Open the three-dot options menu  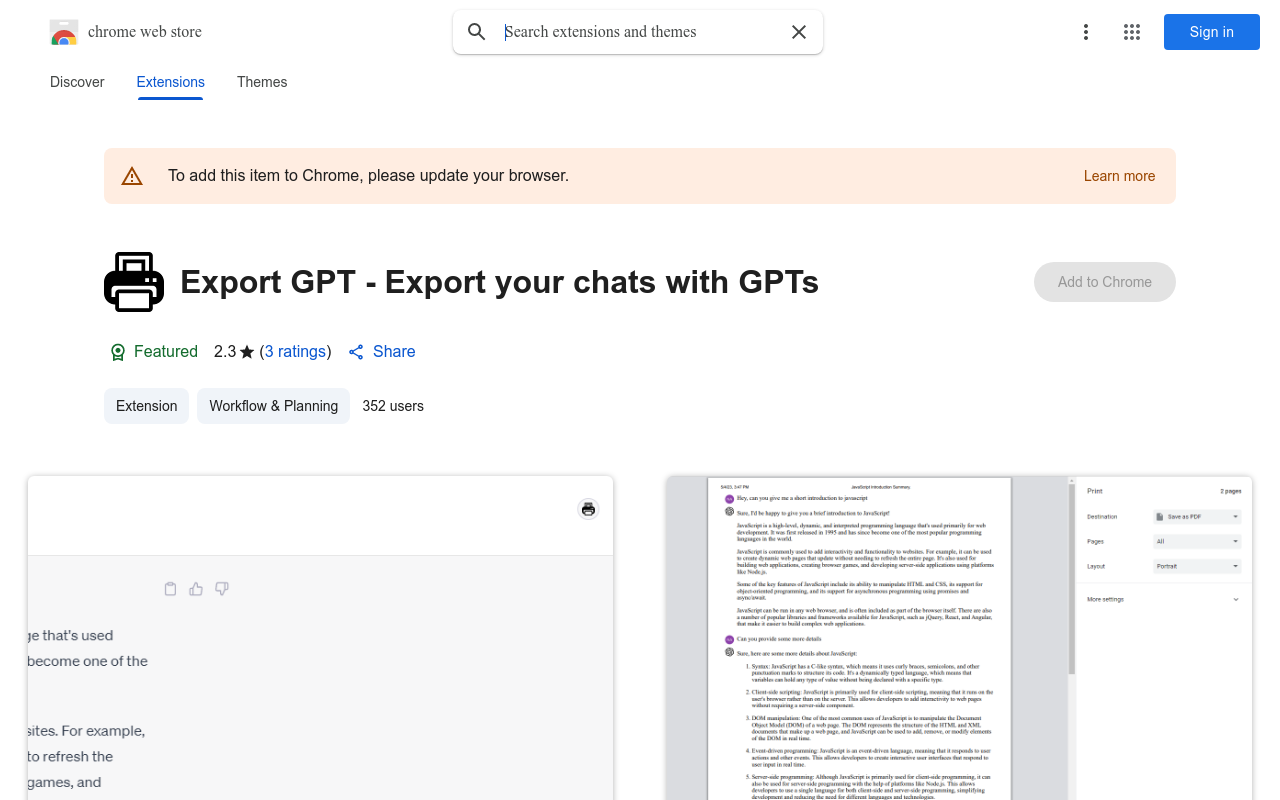coord(1086,32)
